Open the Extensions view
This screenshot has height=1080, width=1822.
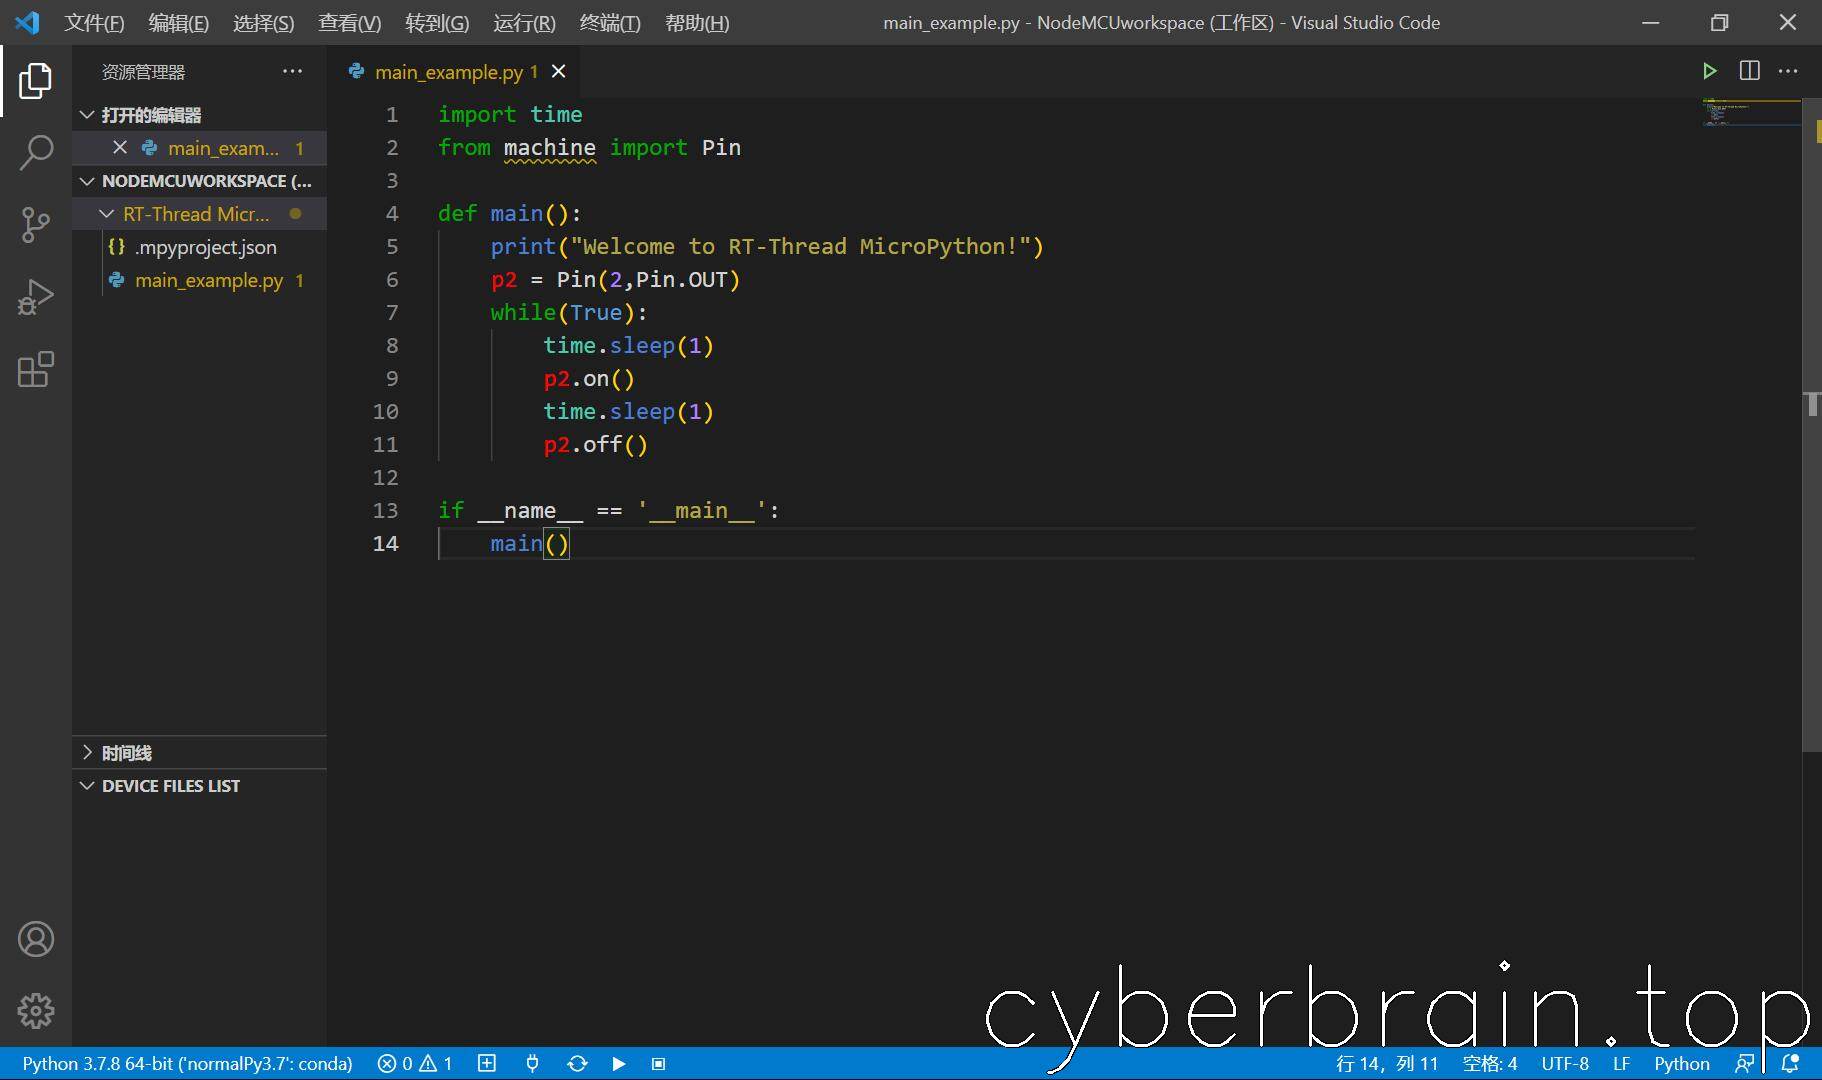[x=36, y=369]
